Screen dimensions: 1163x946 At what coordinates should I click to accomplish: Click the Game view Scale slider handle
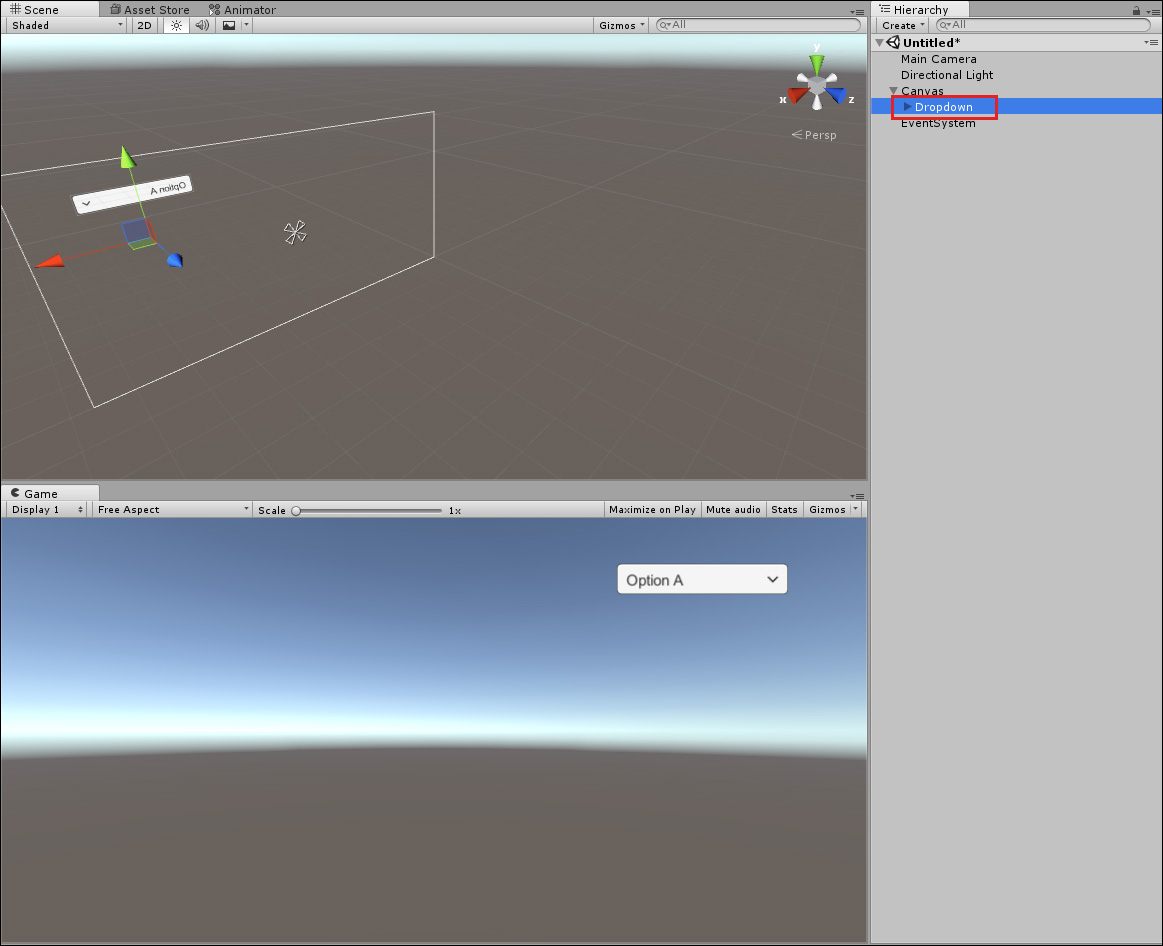coord(296,511)
